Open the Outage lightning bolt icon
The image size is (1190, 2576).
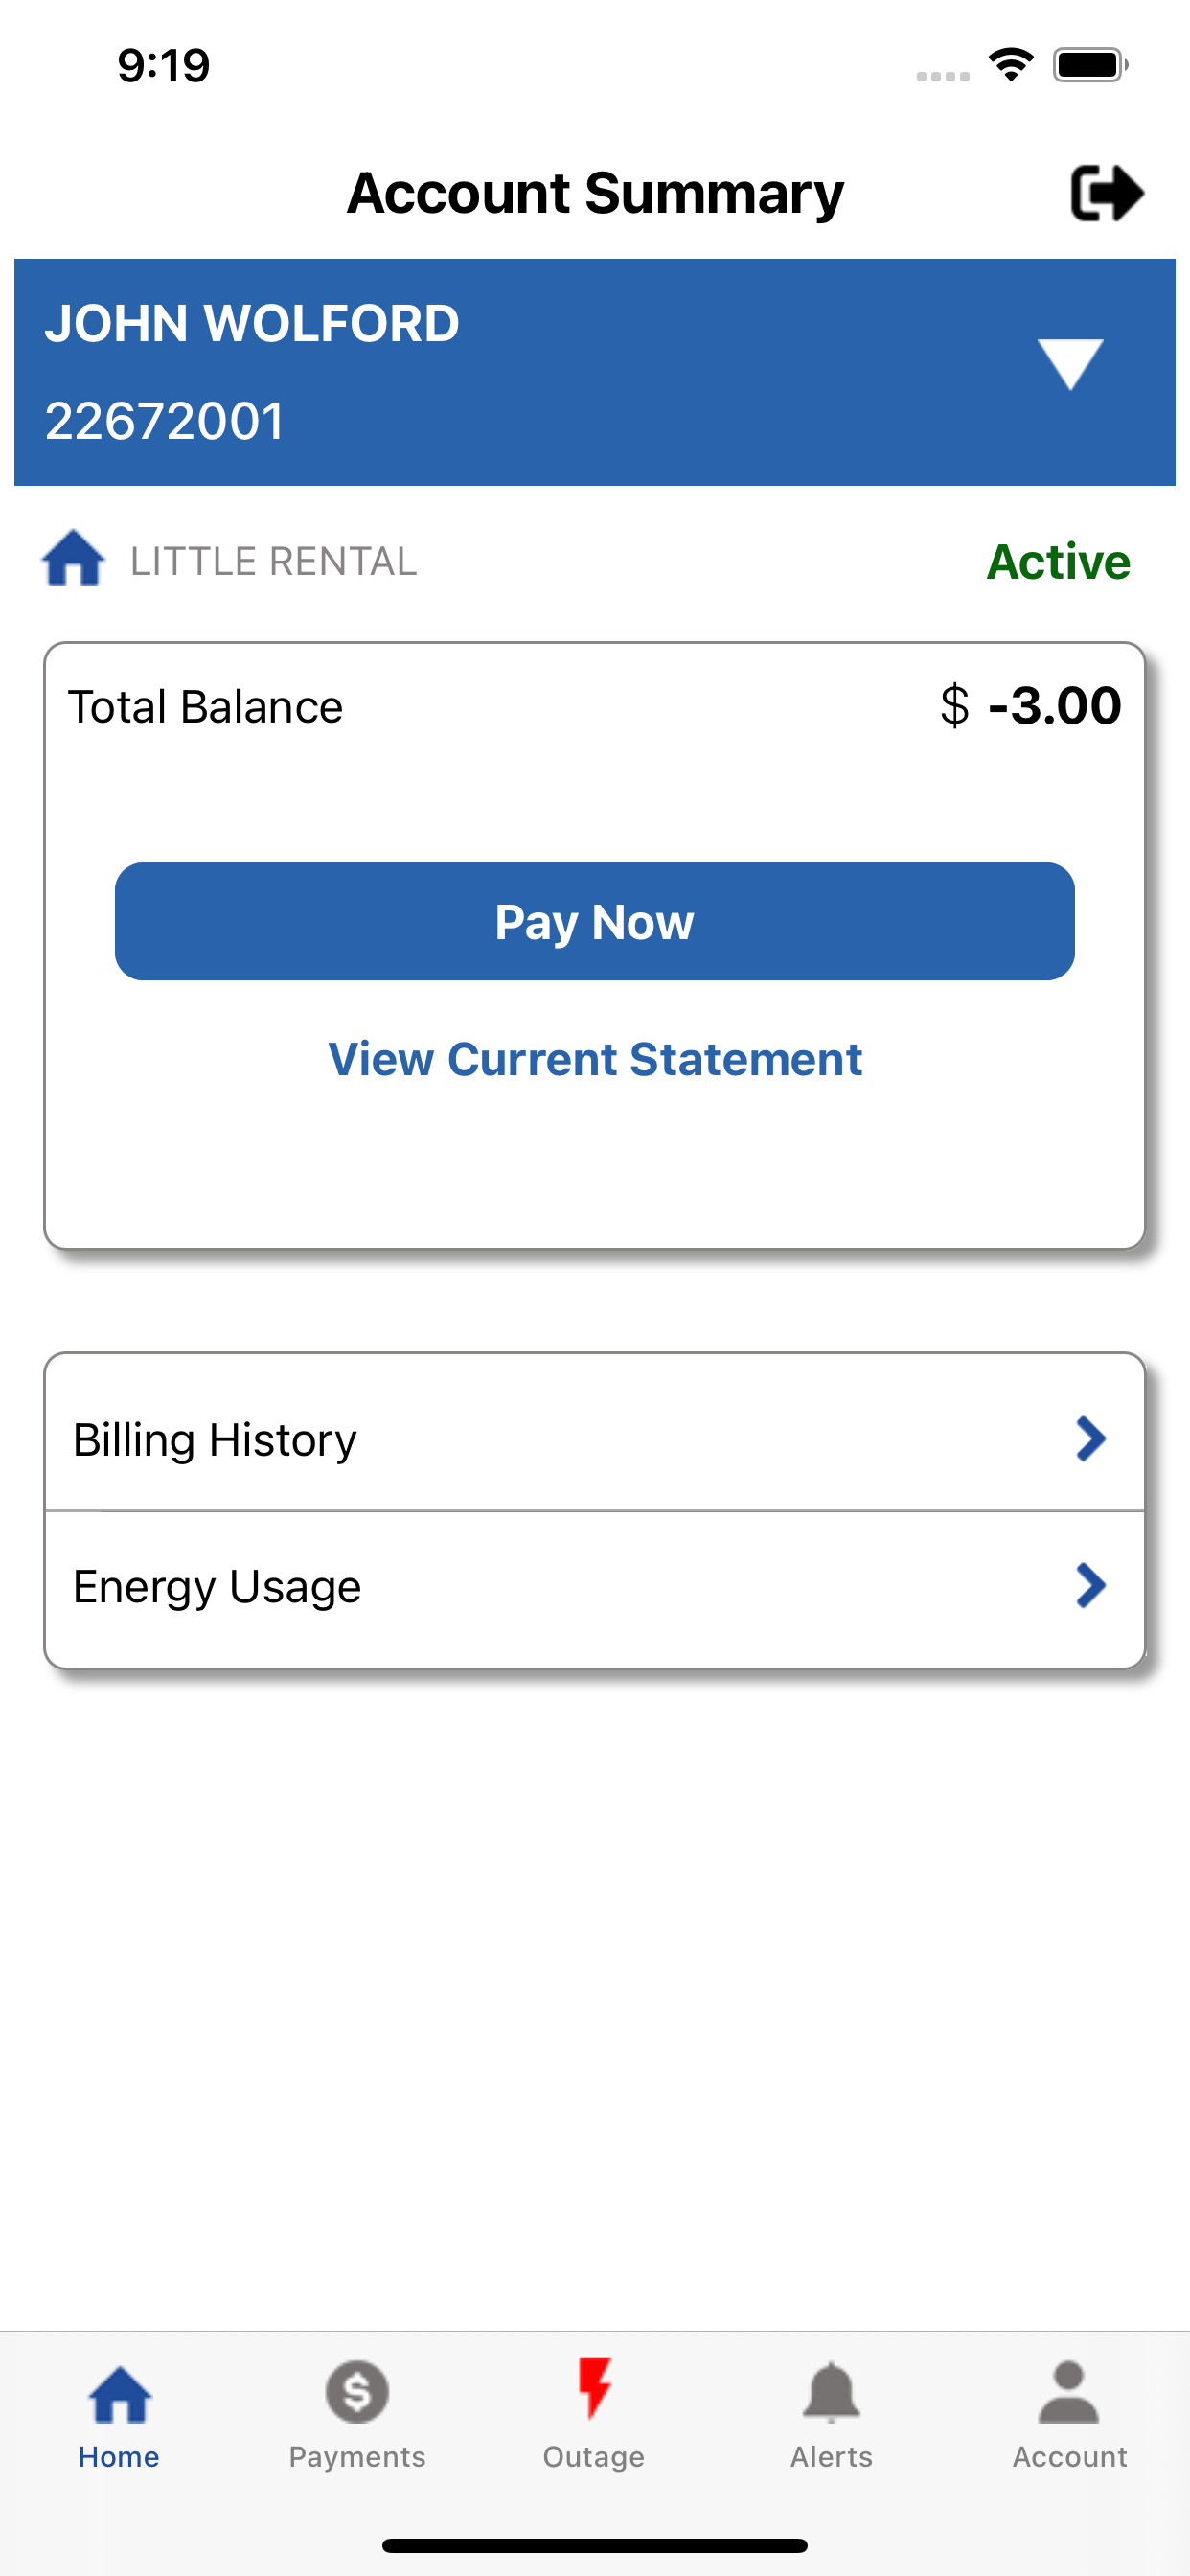(595, 2388)
